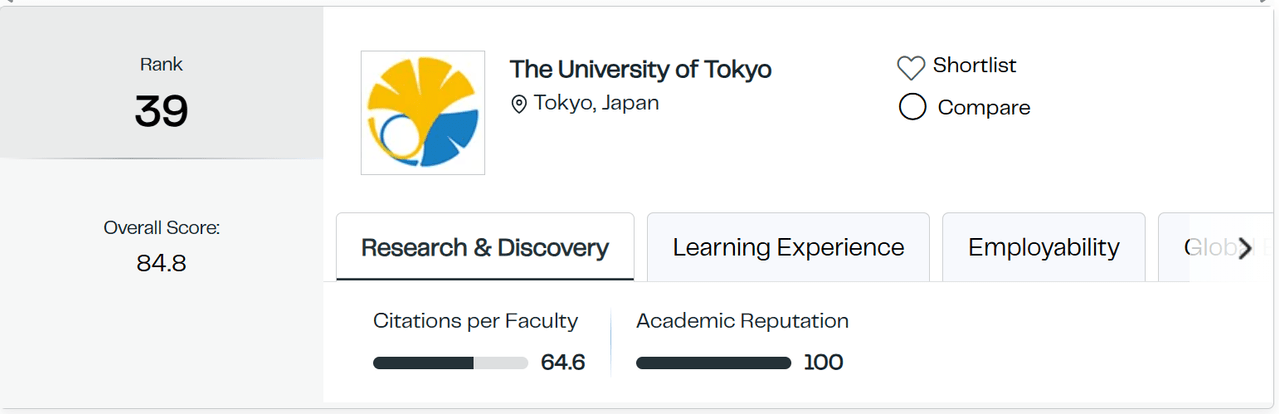Click the heart Shortlist icon
The image size is (1279, 414).
tap(910, 68)
